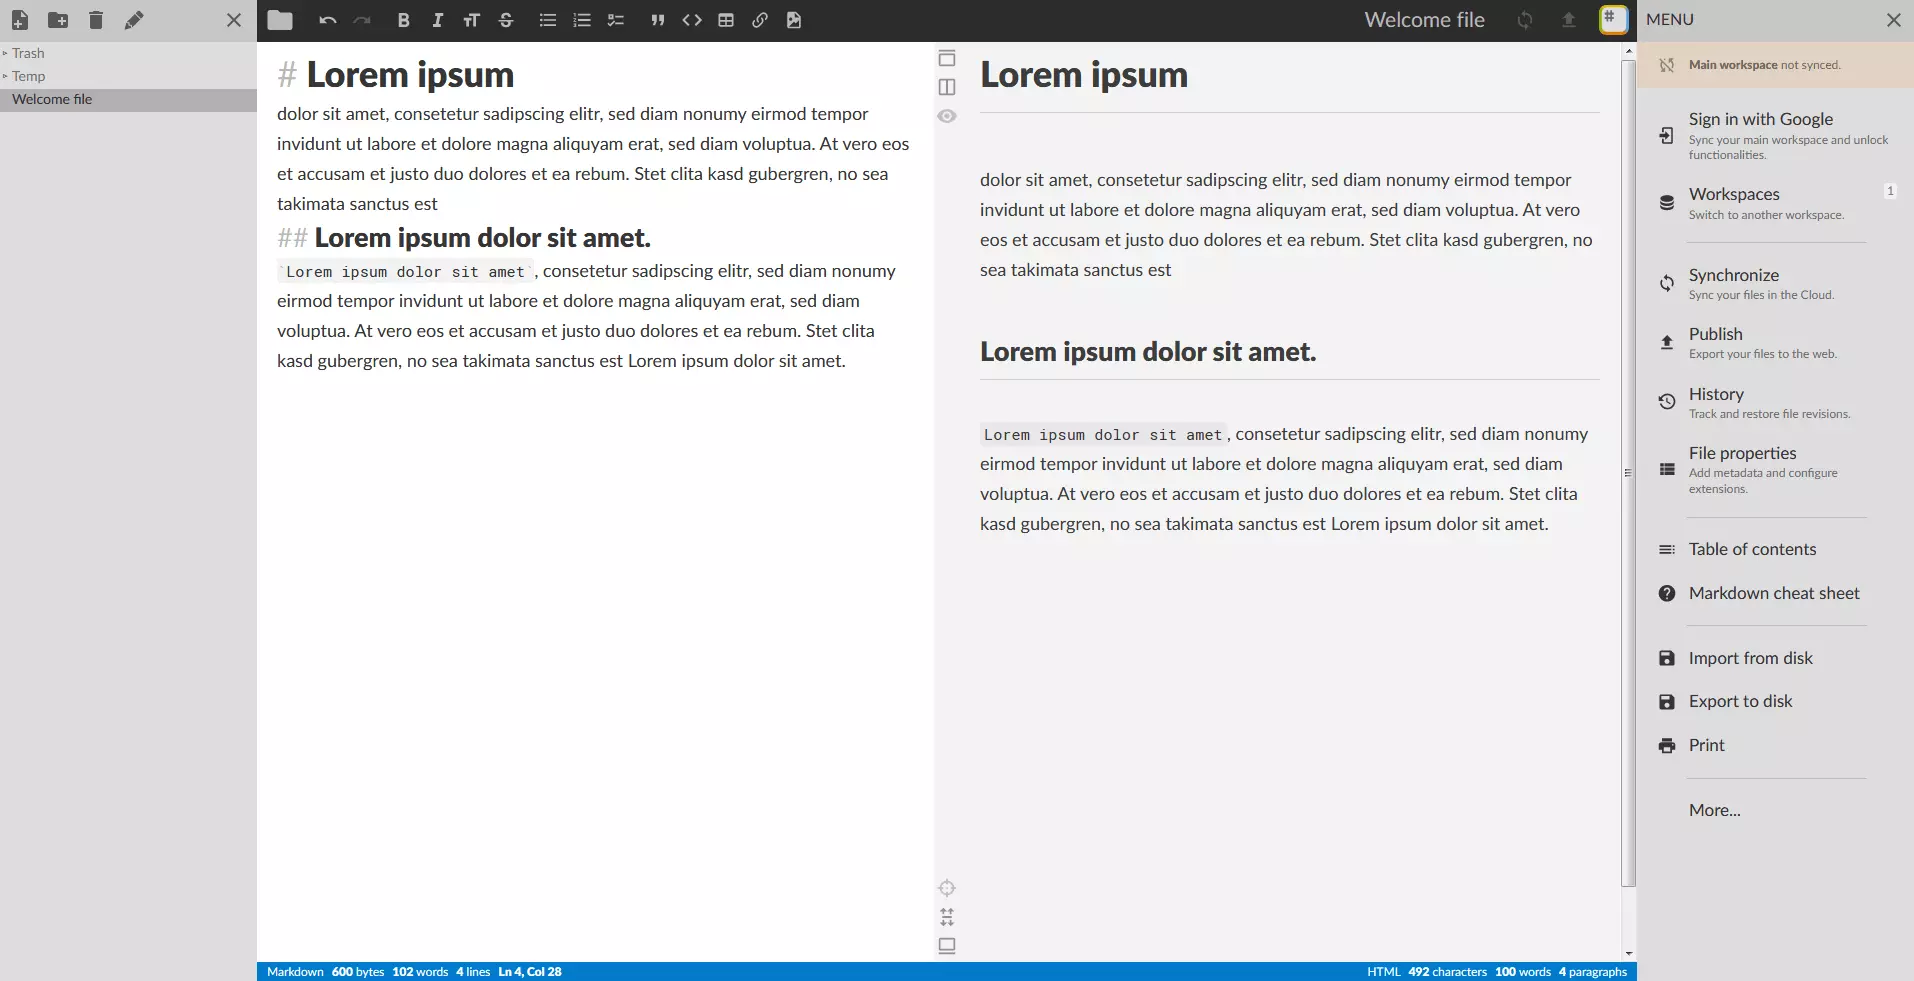Open the Synchronize menu entry
The image size is (1914, 981).
click(x=1775, y=283)
